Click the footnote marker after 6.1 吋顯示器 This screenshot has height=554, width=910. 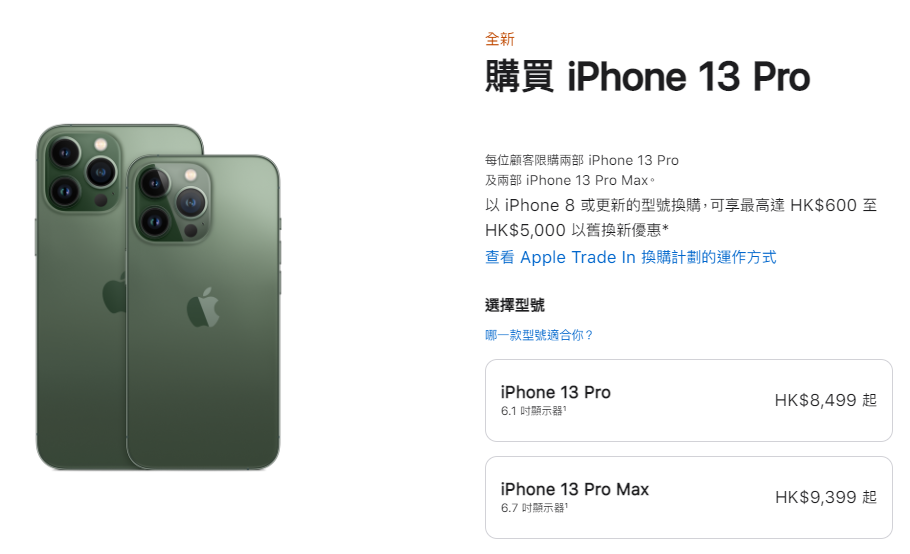click(565, 408)
